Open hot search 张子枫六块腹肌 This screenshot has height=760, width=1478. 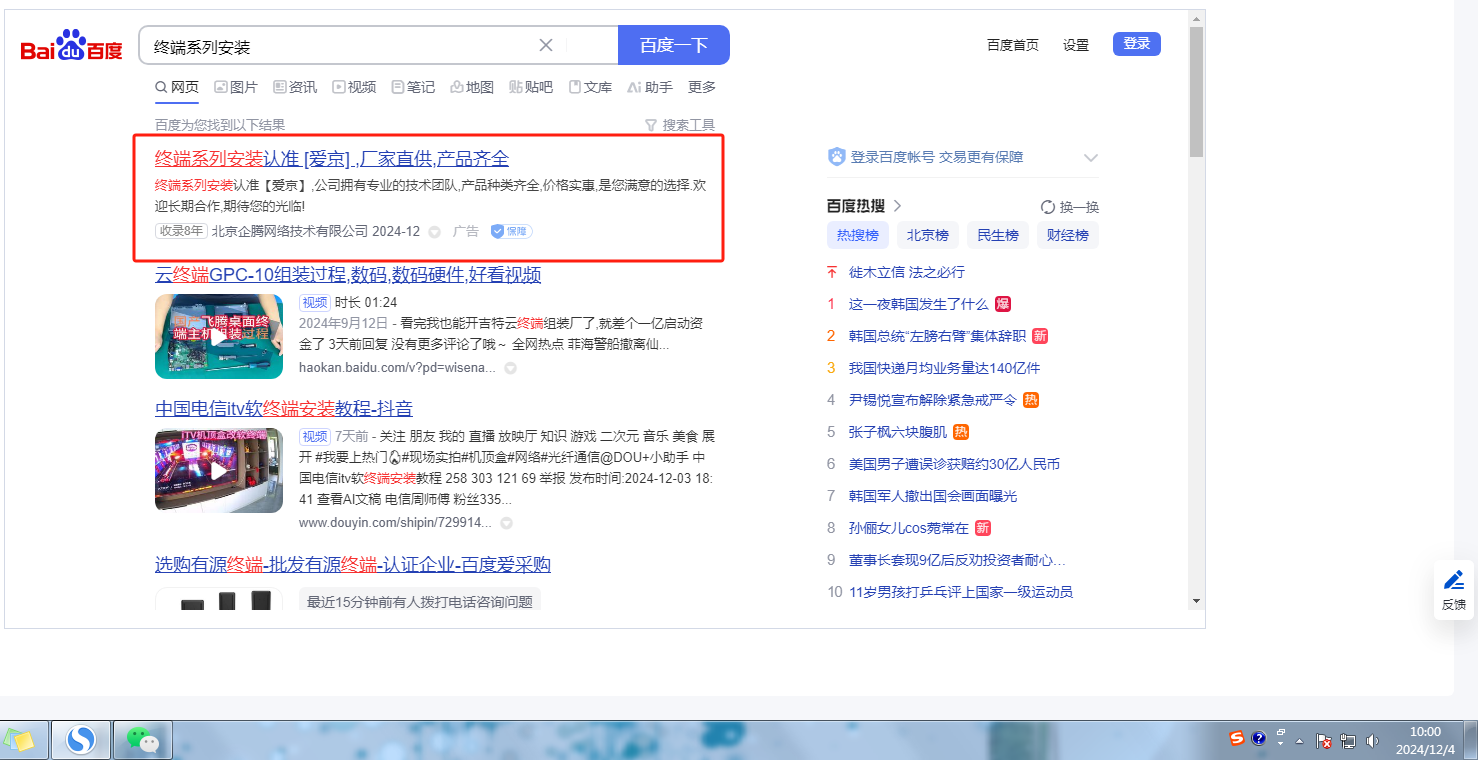pyautogui.click(x=898, y=432)
